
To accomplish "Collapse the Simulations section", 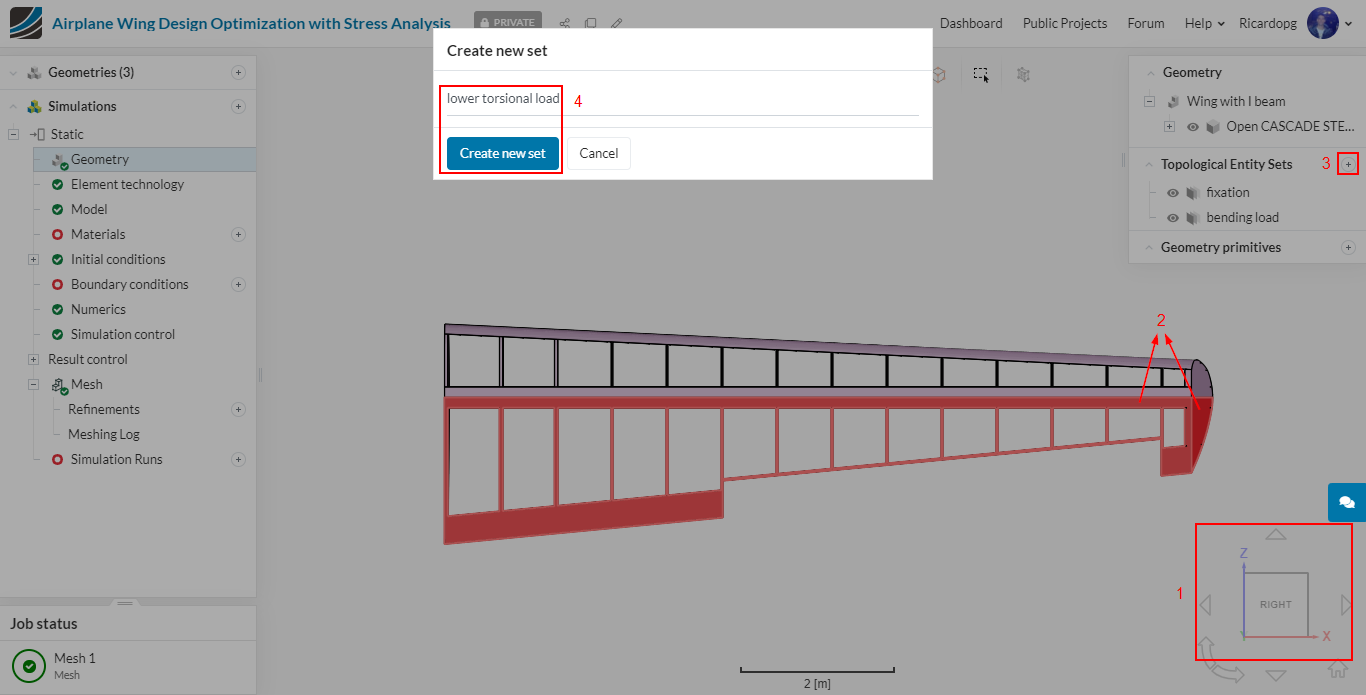I will coord(14,106).
